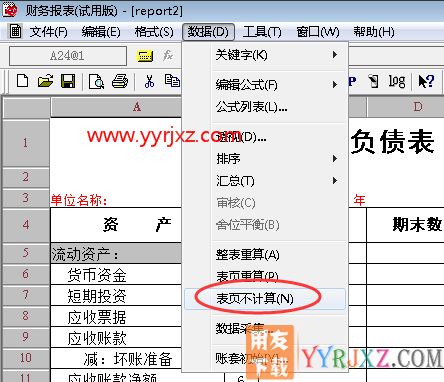Viewport: 444px width, 382px height.
Task: Expand the 关键字(K) submenu
Action: coord(265,55)
